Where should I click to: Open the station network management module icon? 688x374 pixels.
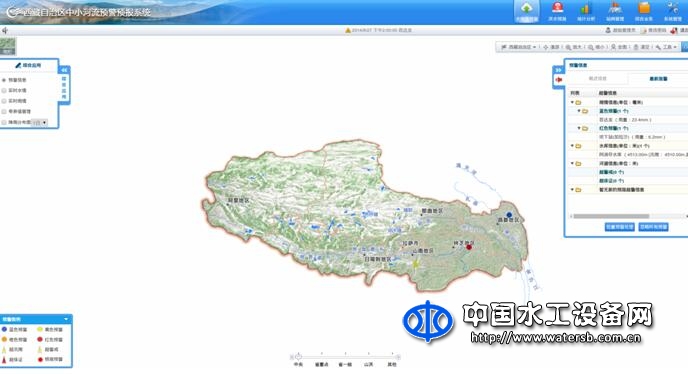click(615, 11)
